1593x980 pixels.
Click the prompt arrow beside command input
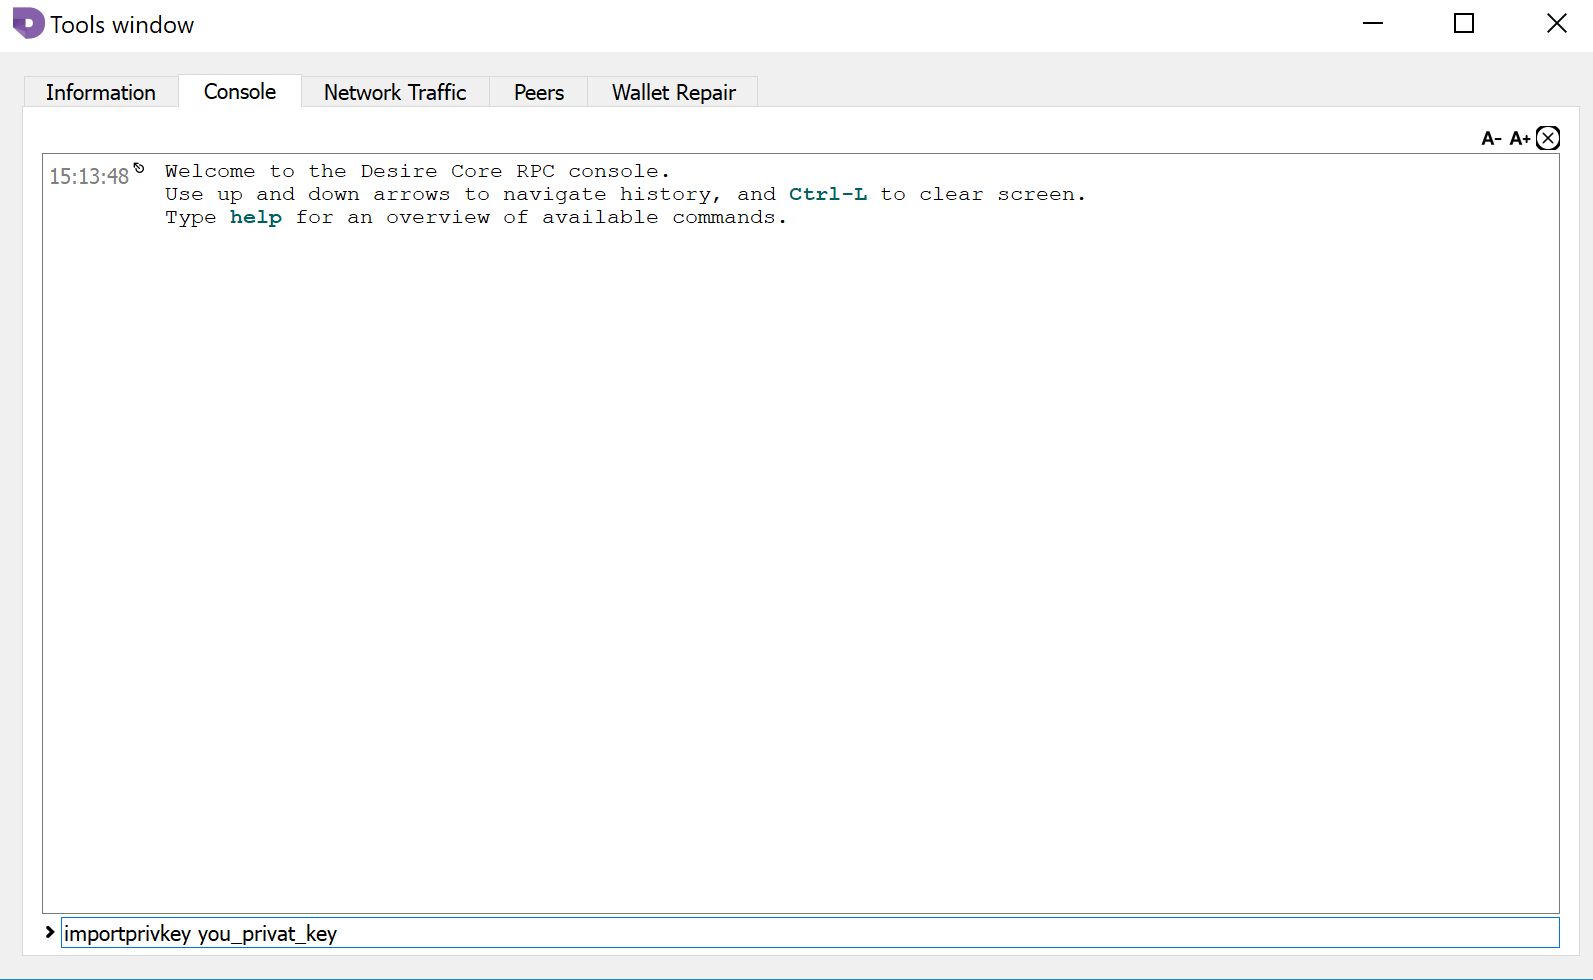point(50,932)
